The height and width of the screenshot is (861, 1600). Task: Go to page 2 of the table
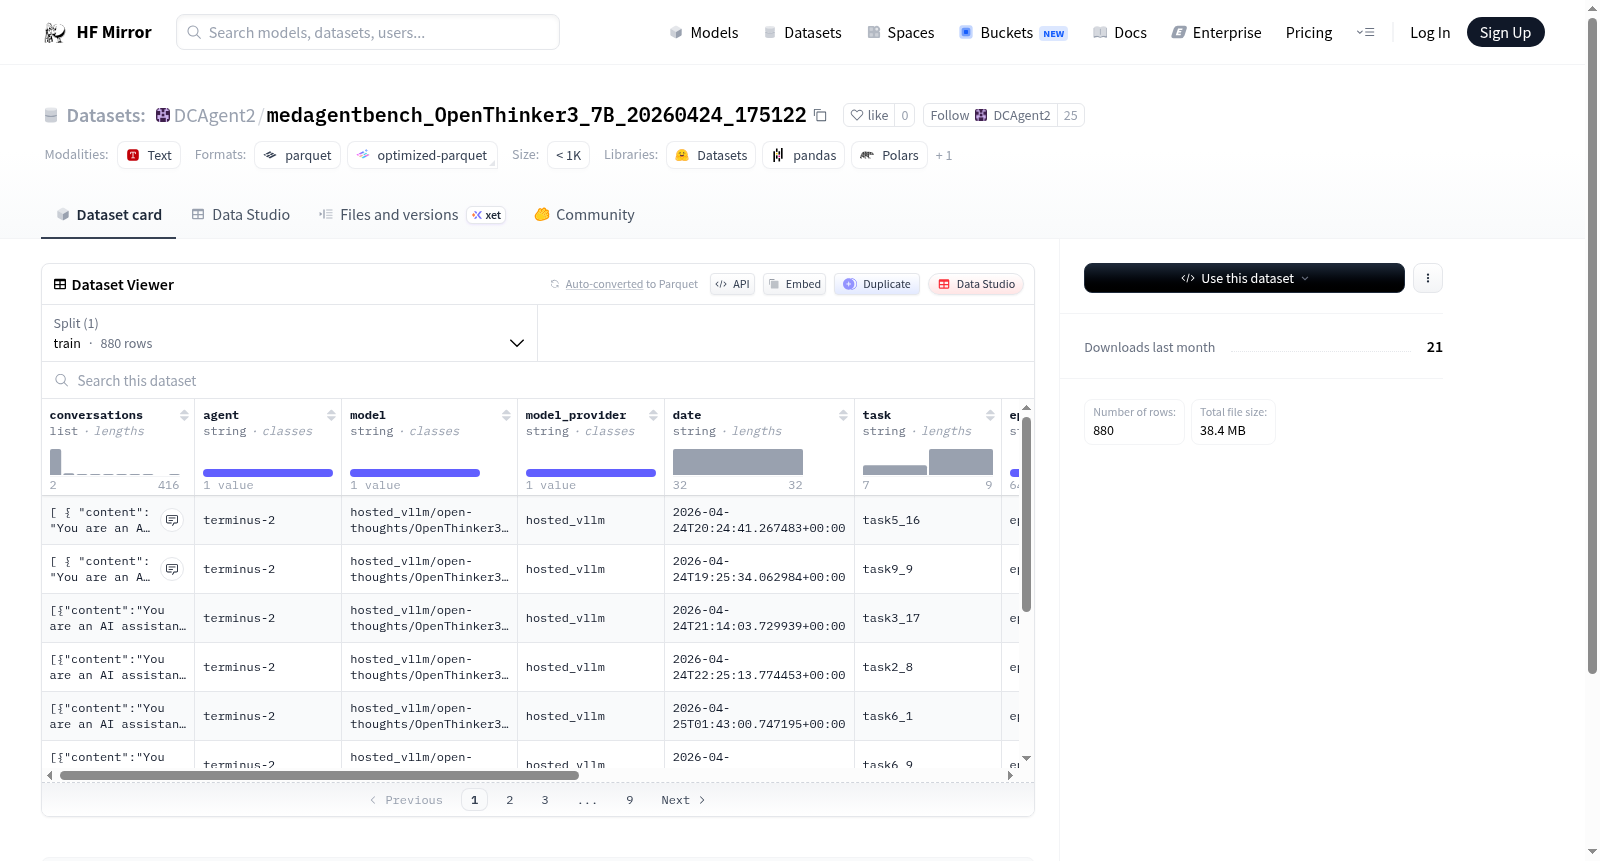click(510, 800)
